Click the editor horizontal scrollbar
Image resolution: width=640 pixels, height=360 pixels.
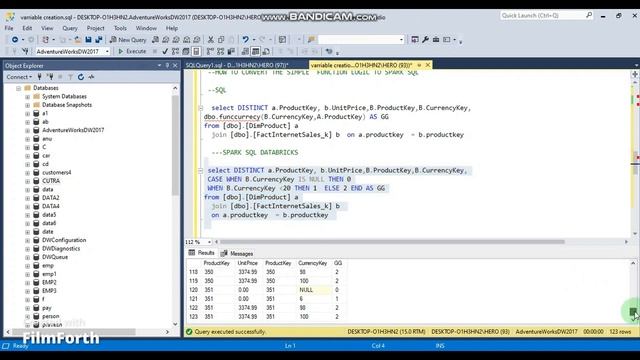[392, 242]
